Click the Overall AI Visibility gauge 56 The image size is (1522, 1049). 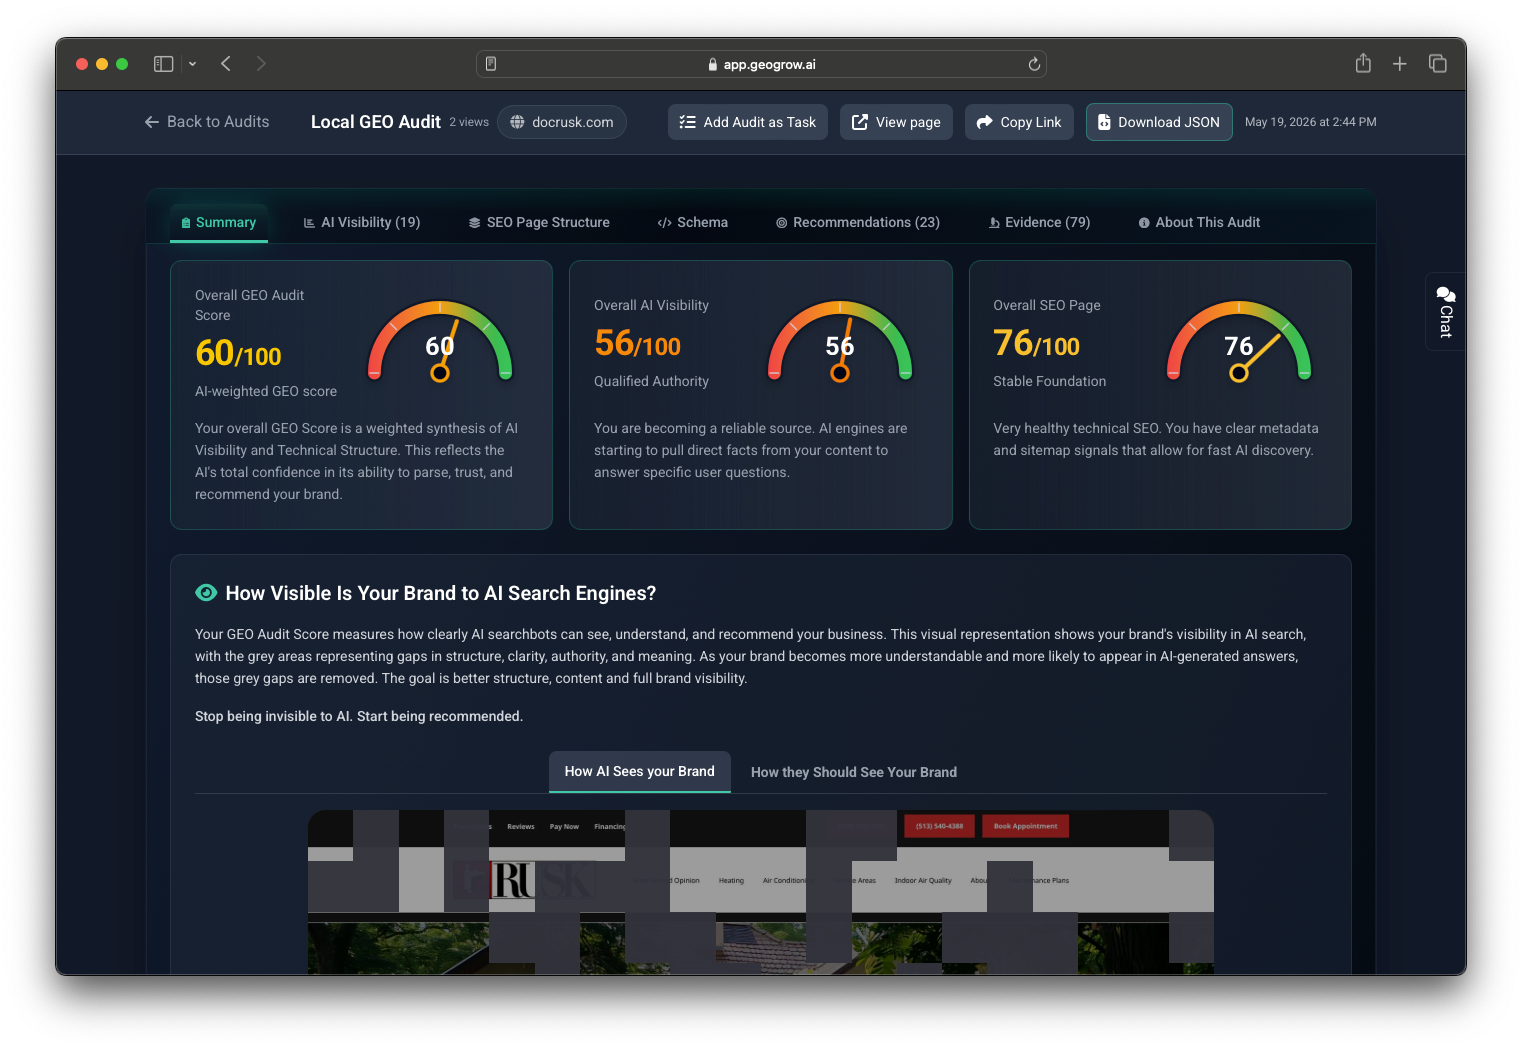tap(840, 341)
